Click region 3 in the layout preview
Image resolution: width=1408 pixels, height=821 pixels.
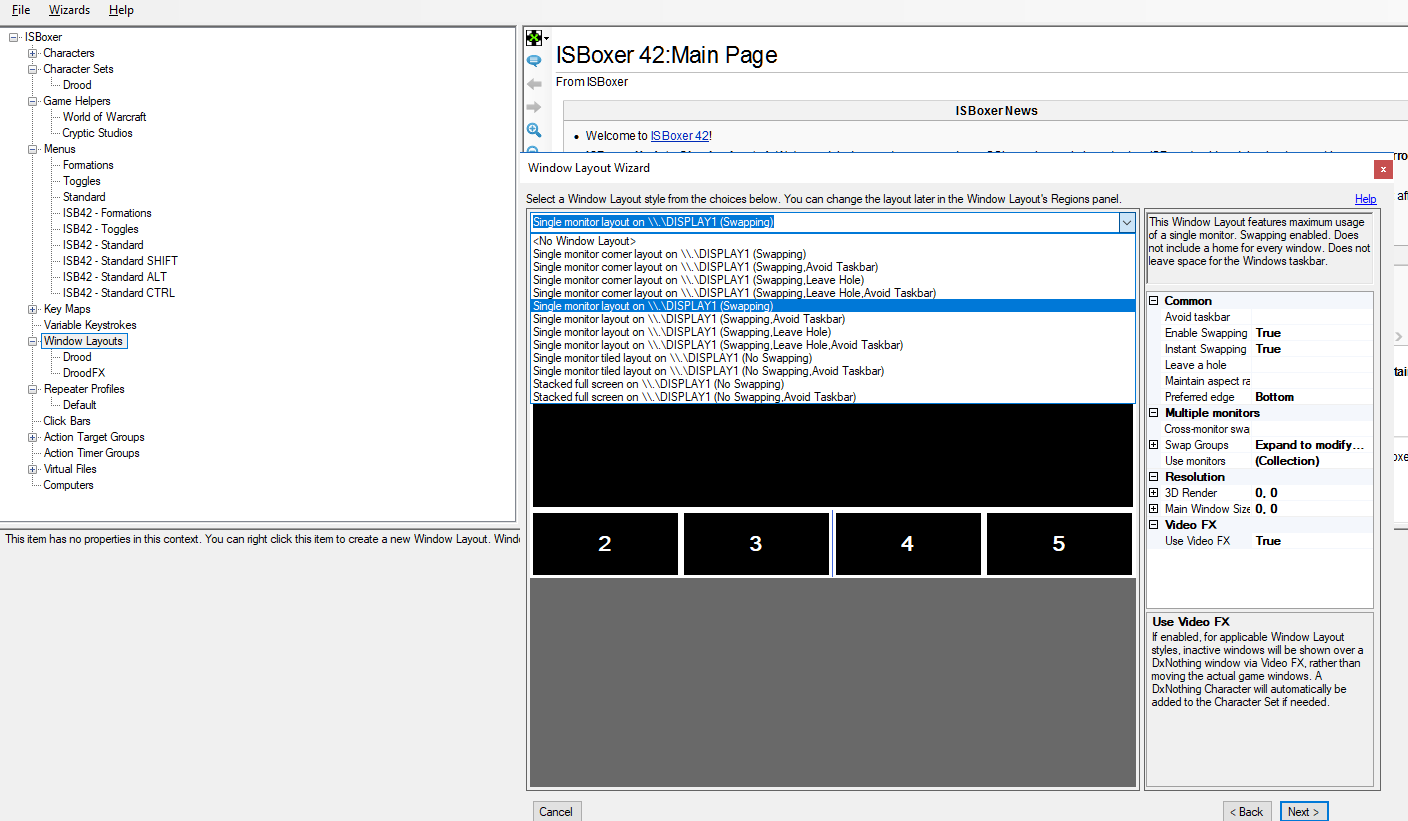pos(756,544)
